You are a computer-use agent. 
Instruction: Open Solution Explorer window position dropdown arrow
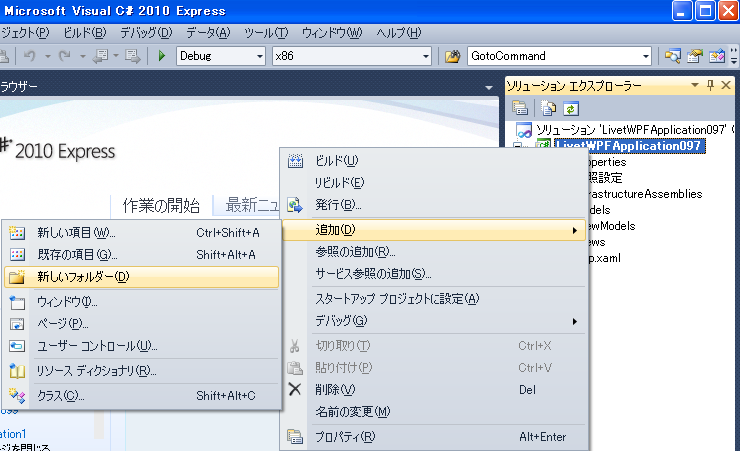click(x=695, y=85)
